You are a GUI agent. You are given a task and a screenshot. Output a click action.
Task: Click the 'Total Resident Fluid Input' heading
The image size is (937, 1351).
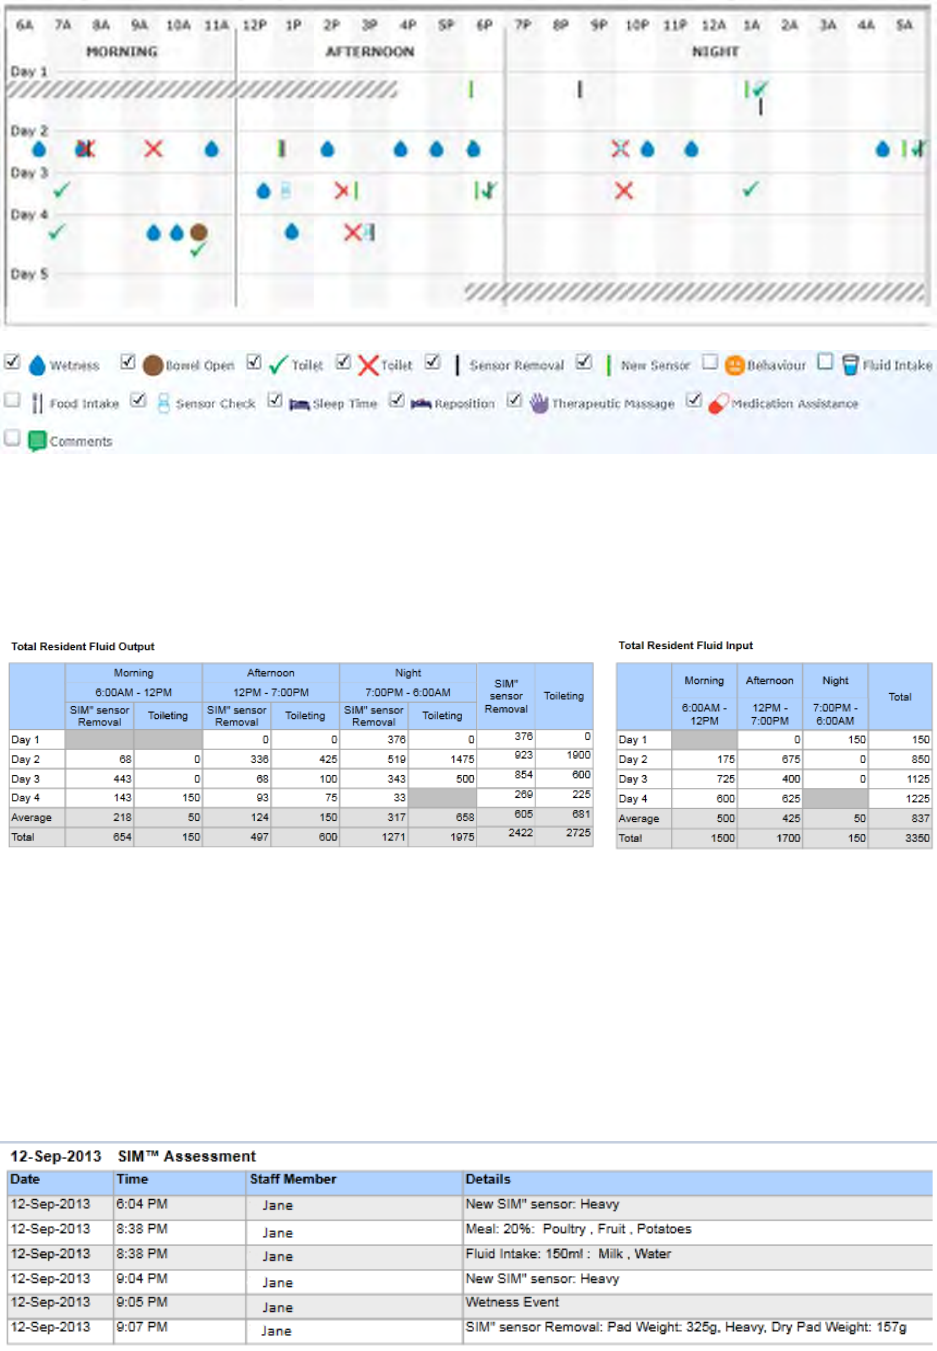686,646
